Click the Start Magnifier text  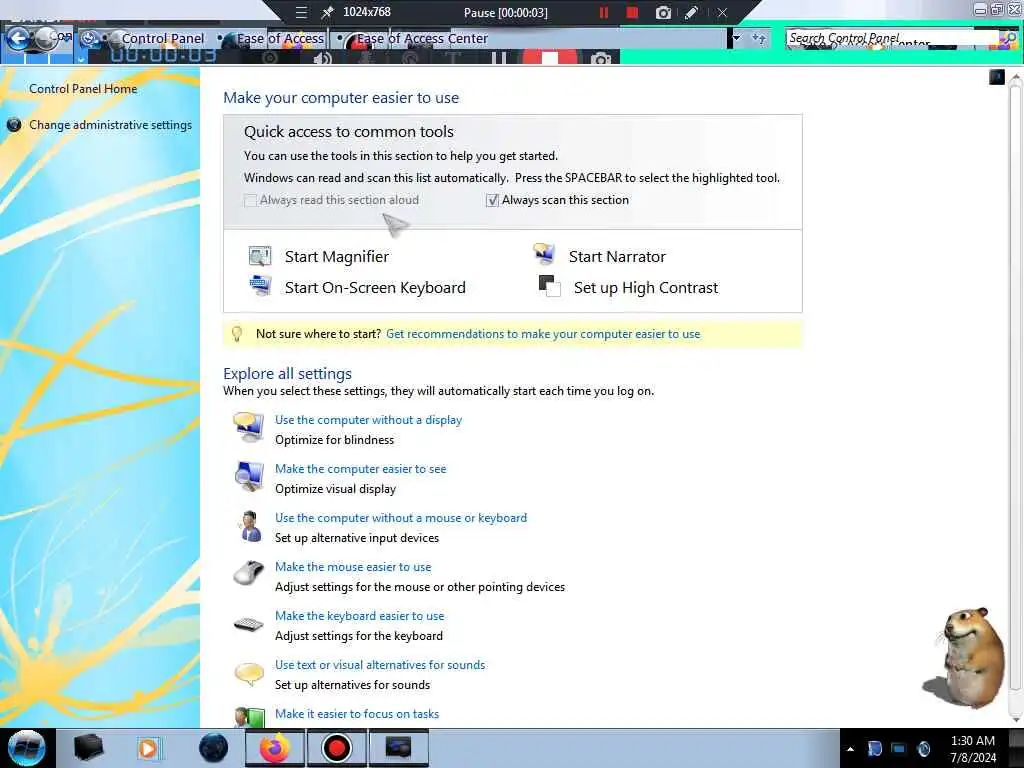click(336, 257)
